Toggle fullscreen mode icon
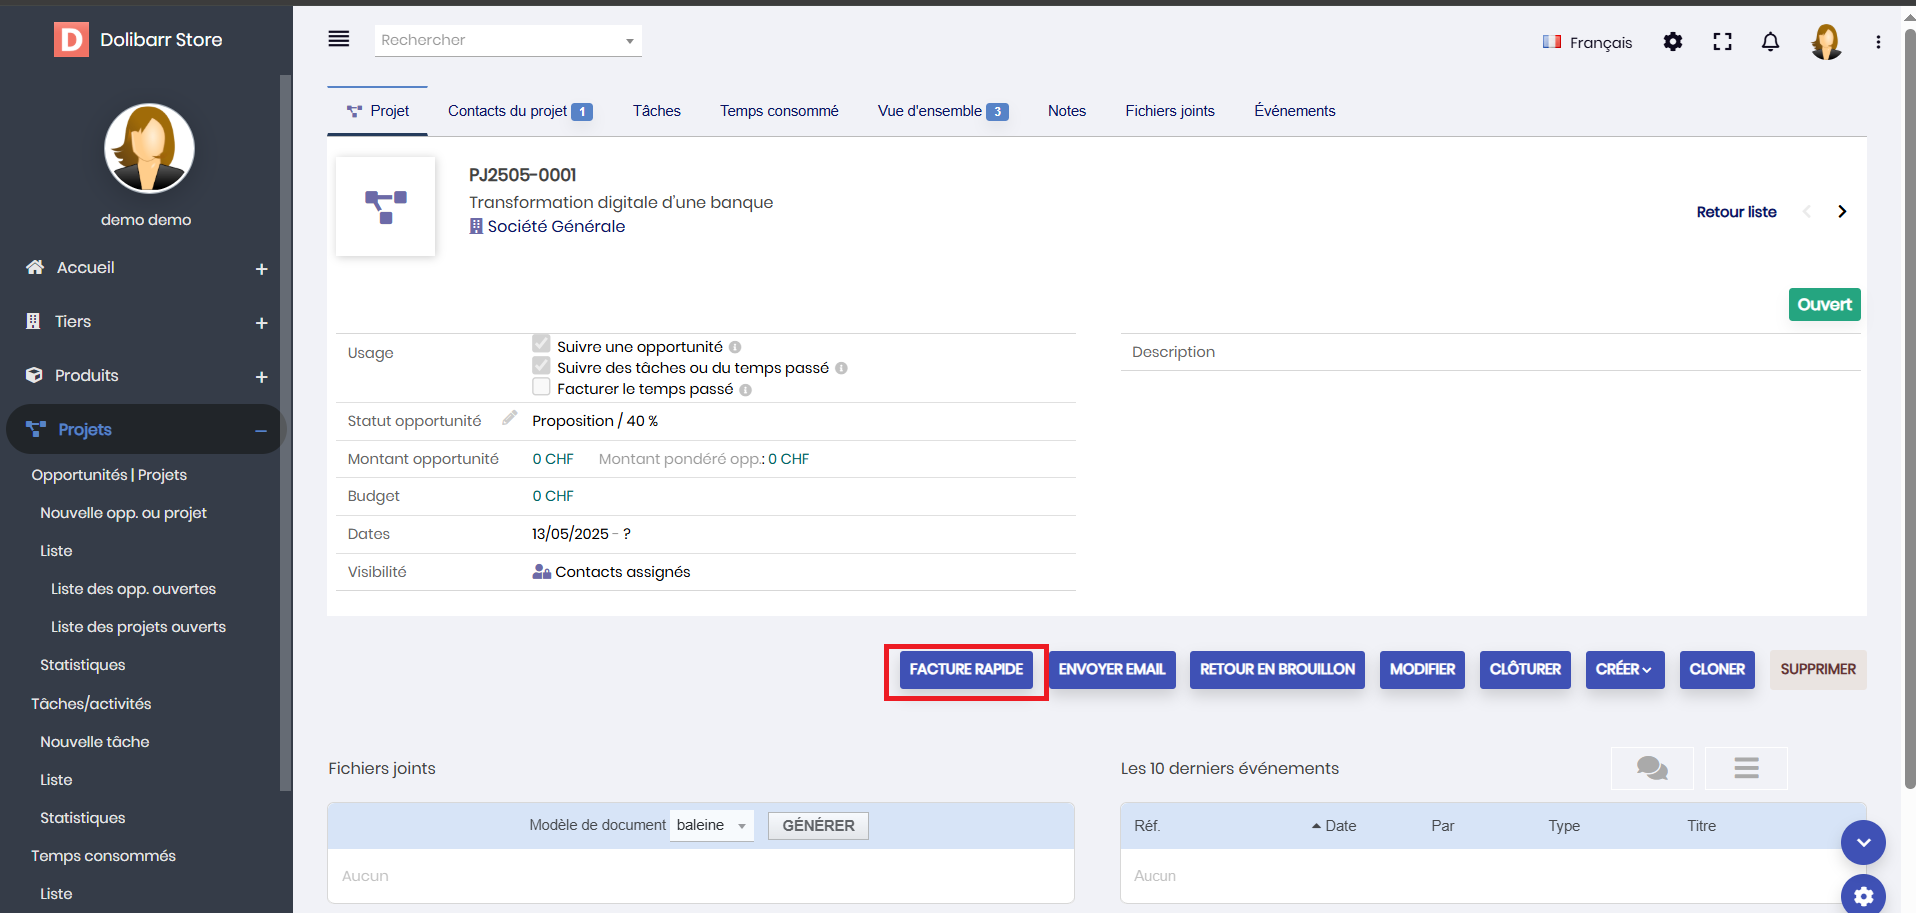The image size is (1916, 913). click(x=1722, y=42)
